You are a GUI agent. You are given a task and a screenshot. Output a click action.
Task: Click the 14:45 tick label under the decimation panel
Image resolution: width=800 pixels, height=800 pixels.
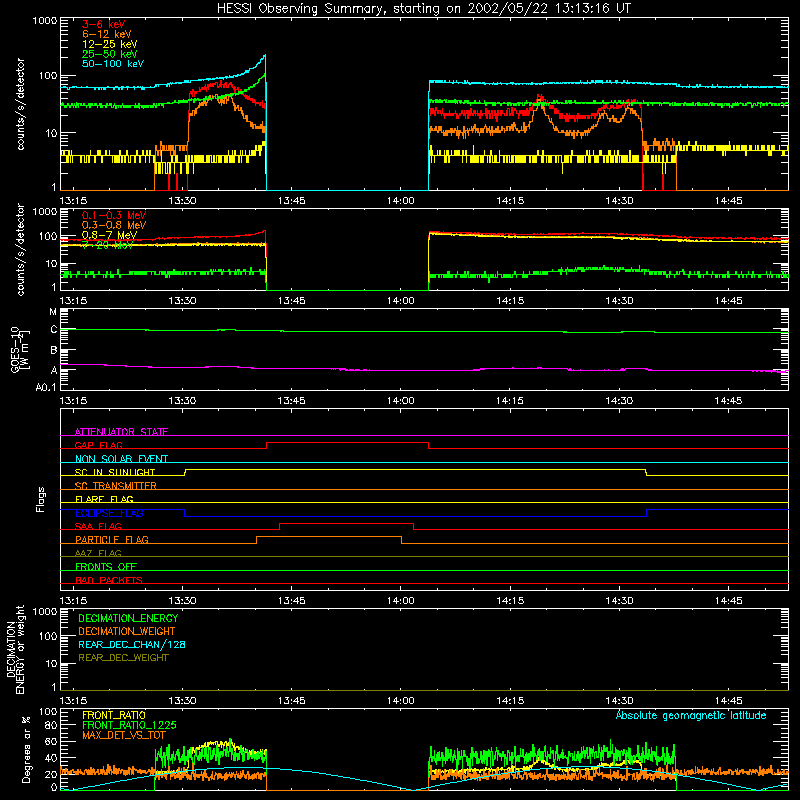729,701
